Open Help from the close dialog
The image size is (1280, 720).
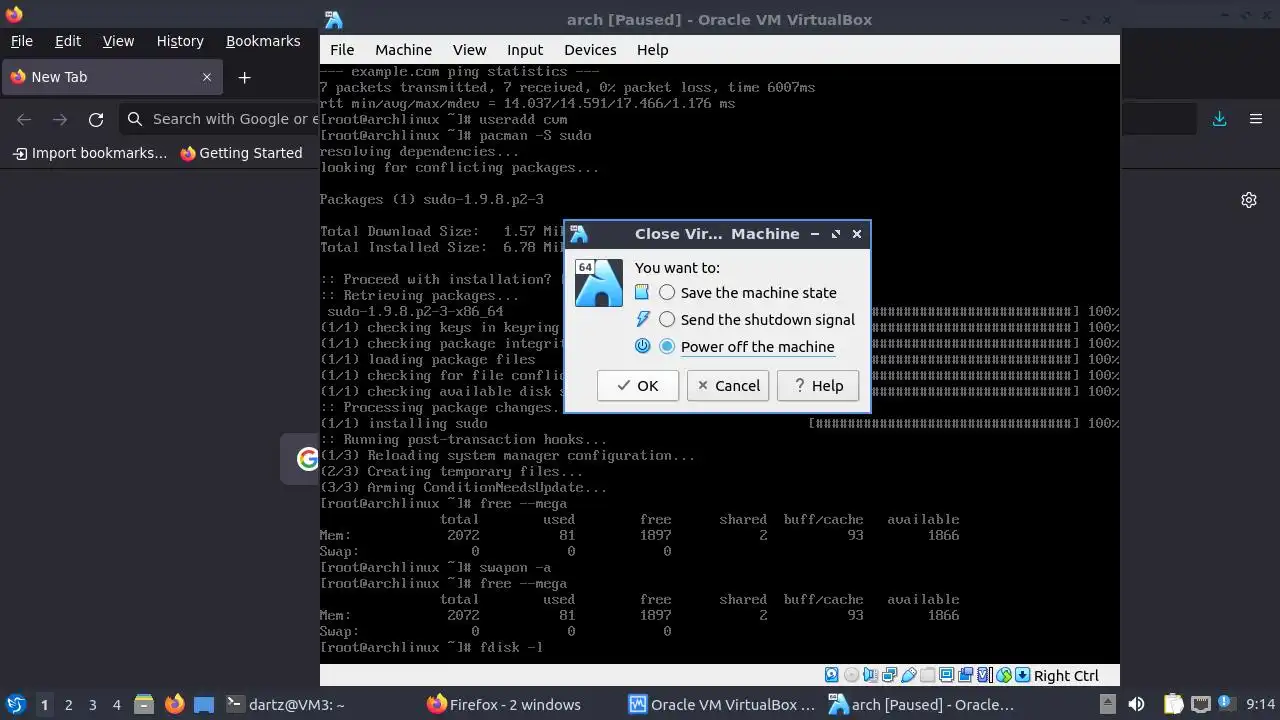818,386
